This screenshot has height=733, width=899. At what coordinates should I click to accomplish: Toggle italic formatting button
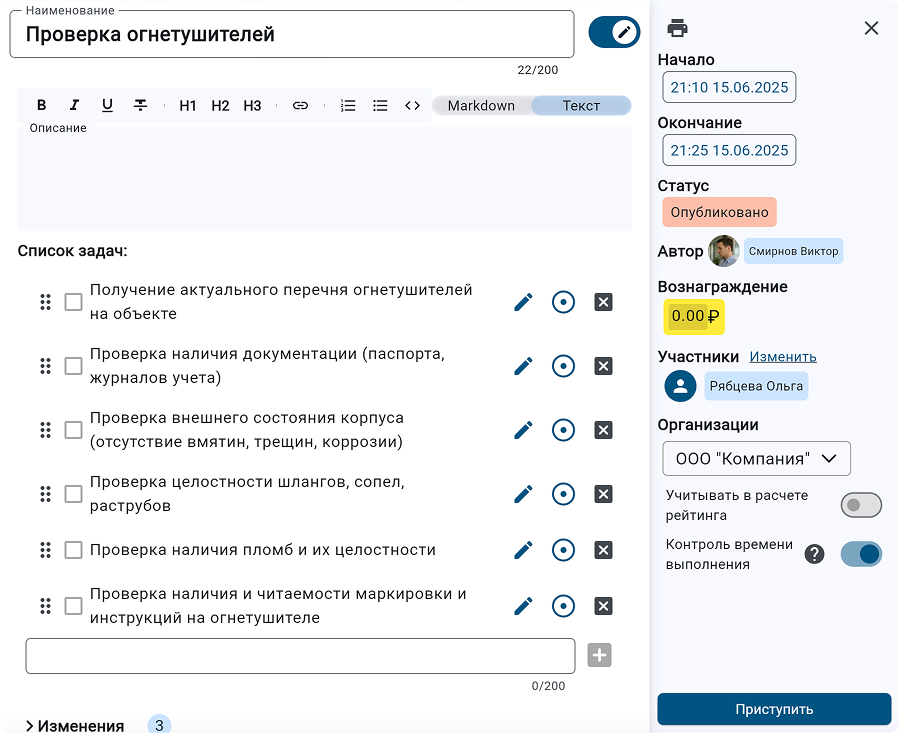pos(74,105)
